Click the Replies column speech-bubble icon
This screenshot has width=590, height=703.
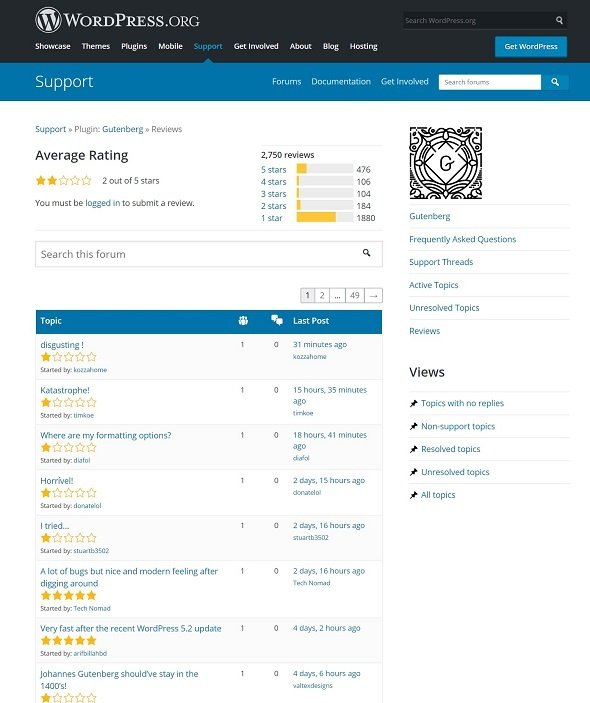coord(277,320)
